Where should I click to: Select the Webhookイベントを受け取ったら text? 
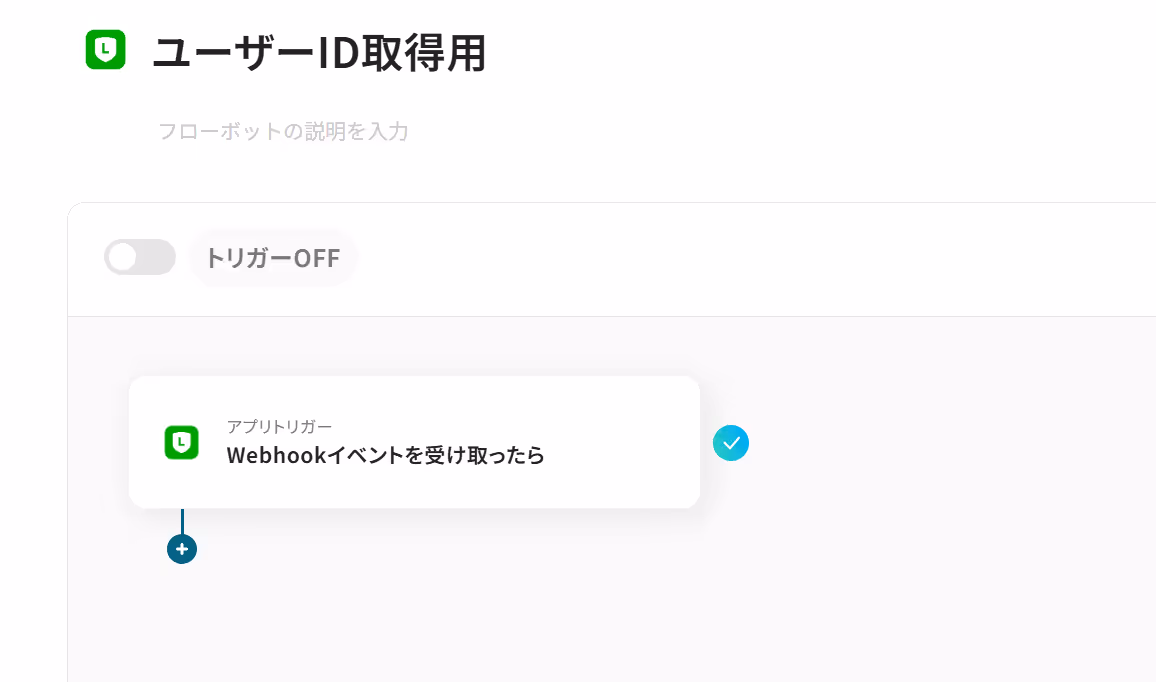tap(386, 455)
